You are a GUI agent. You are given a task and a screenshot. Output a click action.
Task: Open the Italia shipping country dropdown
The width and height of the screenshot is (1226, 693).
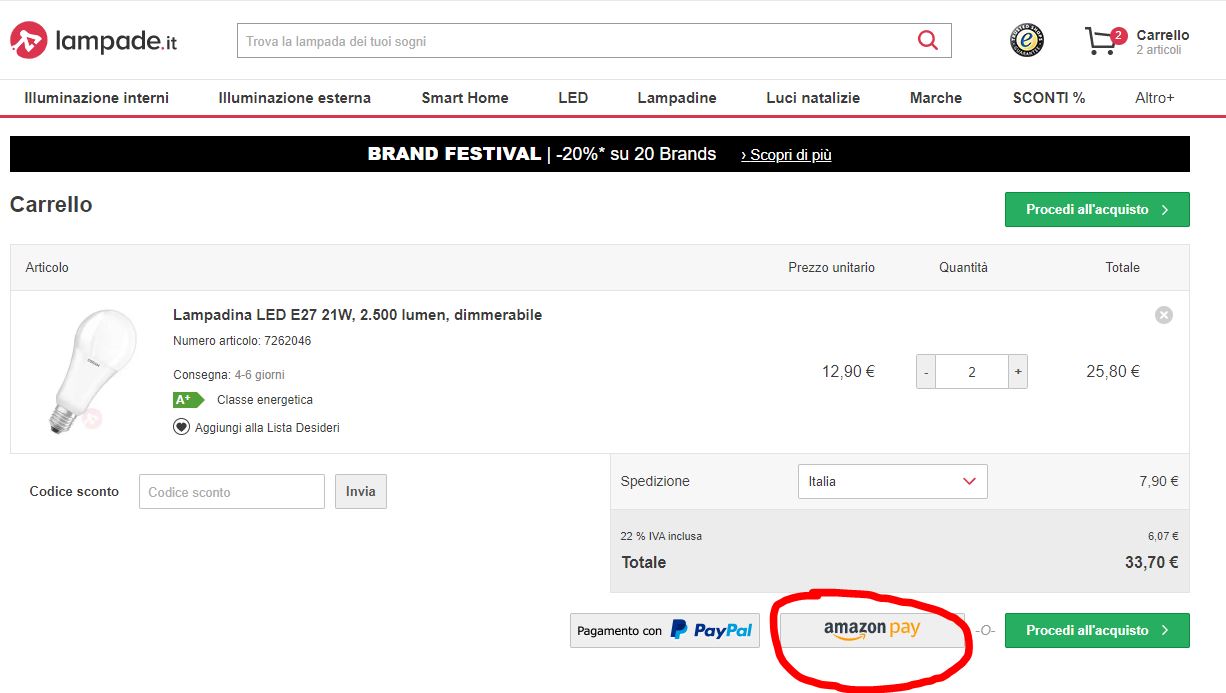(x=892, y=481)
